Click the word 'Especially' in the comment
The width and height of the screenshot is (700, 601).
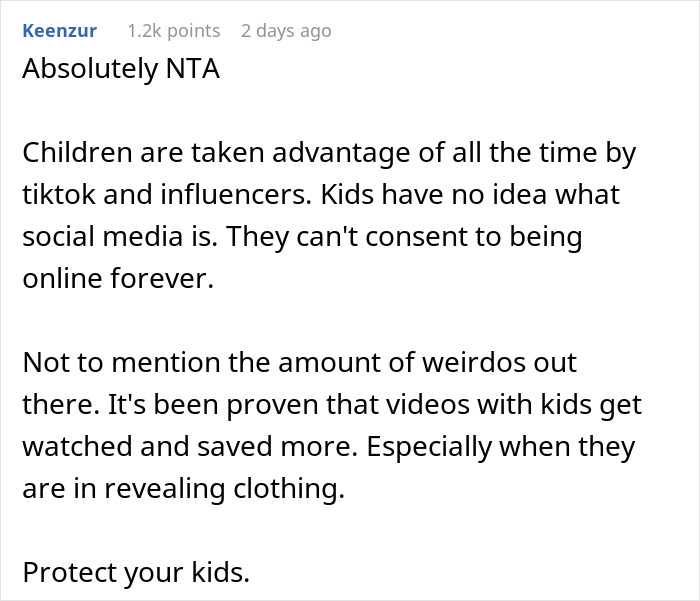pyautogui.click(x=429, y=447)
